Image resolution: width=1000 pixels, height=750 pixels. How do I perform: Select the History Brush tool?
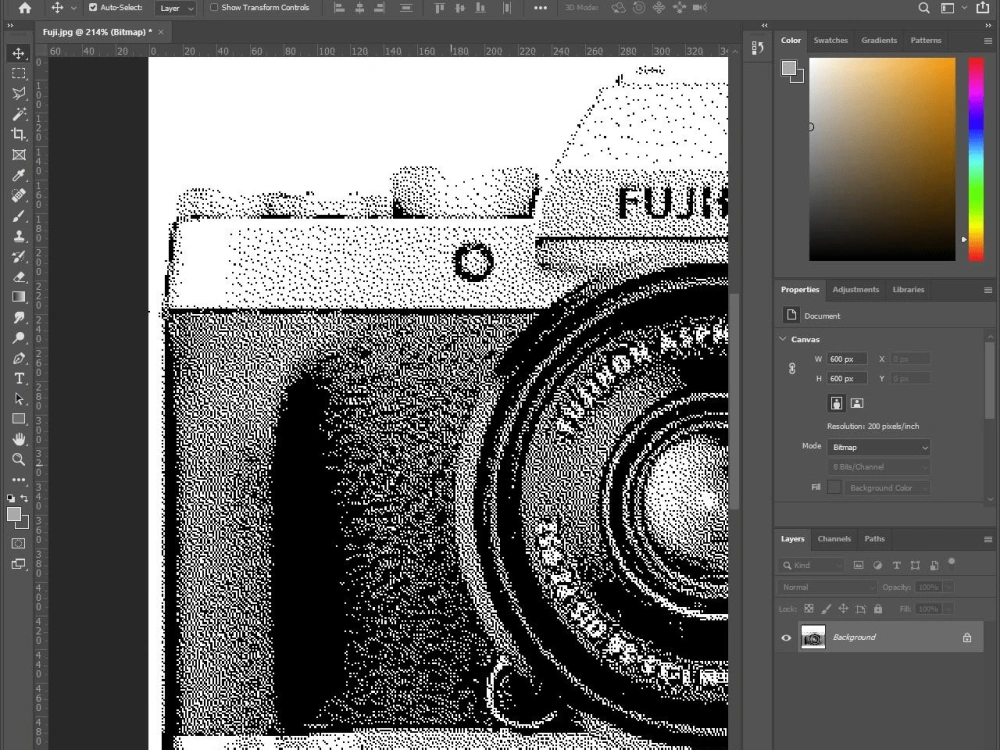pos(18,256)
